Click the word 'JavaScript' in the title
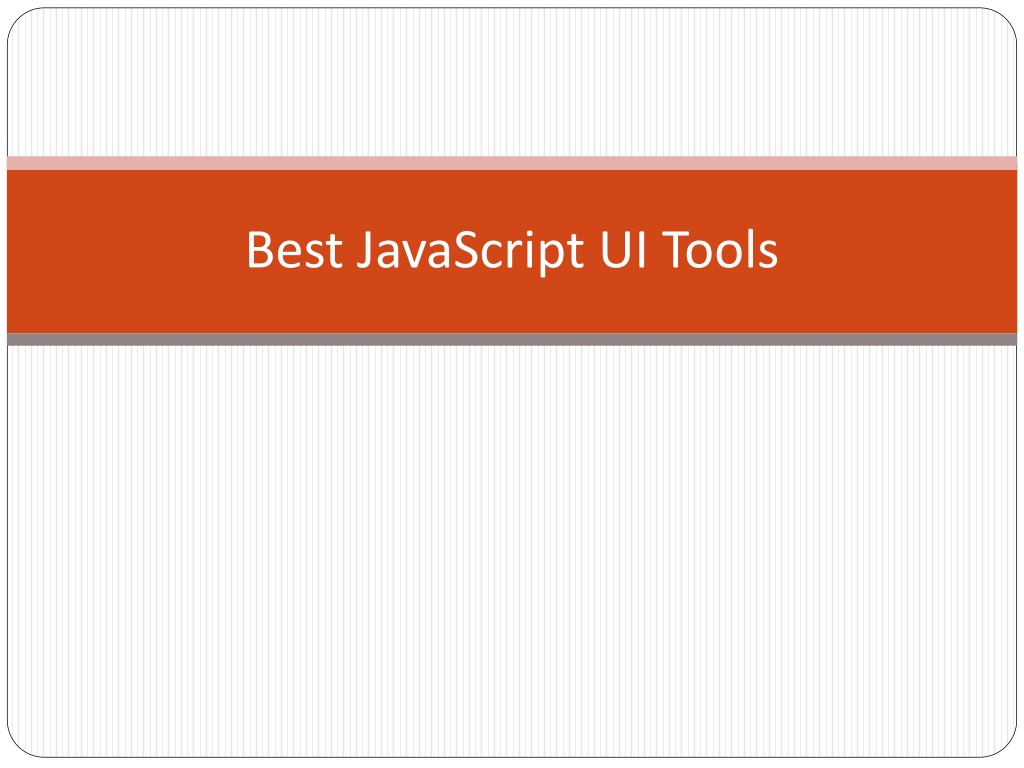 (470, 252)
